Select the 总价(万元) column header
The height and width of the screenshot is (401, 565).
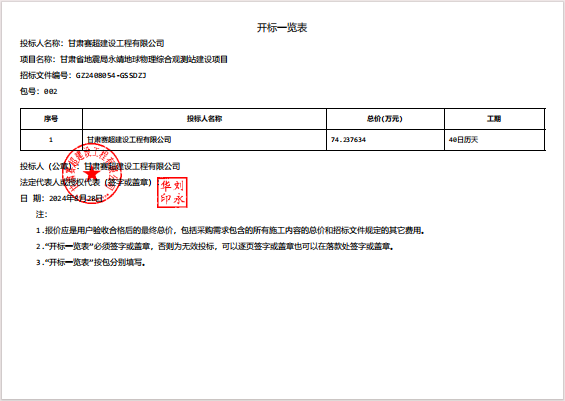pyautogui.click(x=385, y=119)
